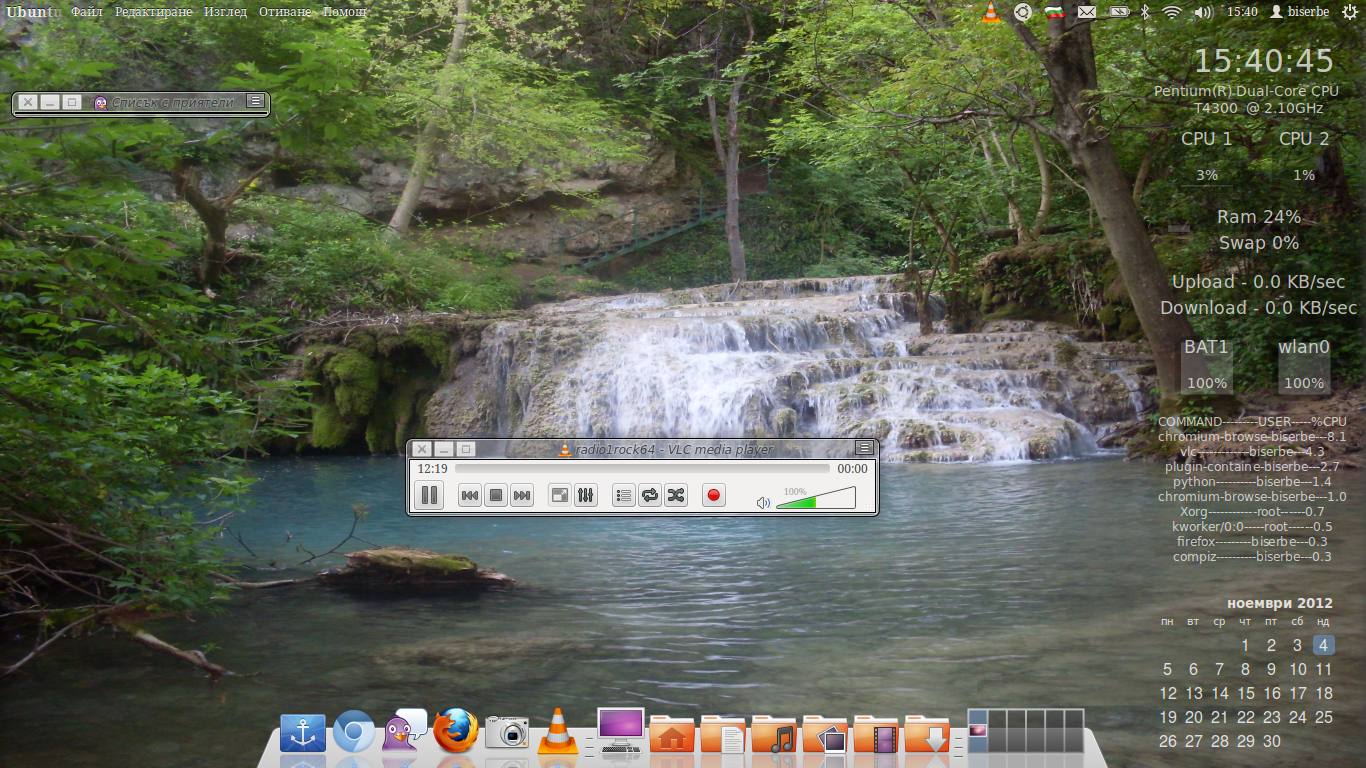1366x768 pixels.
Task: Open Videos folder from dock
Action: pyautogui.click(x=876, y=734)
